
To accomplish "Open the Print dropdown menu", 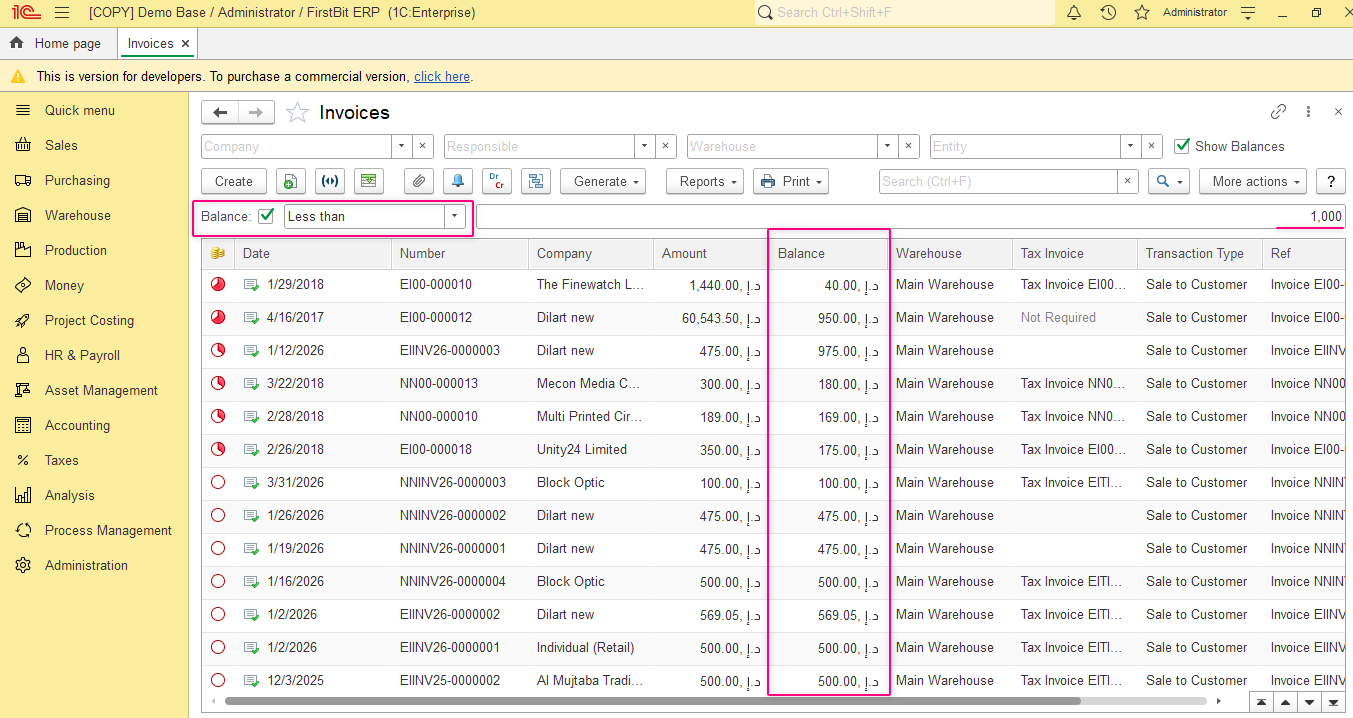I will [791, 181].
